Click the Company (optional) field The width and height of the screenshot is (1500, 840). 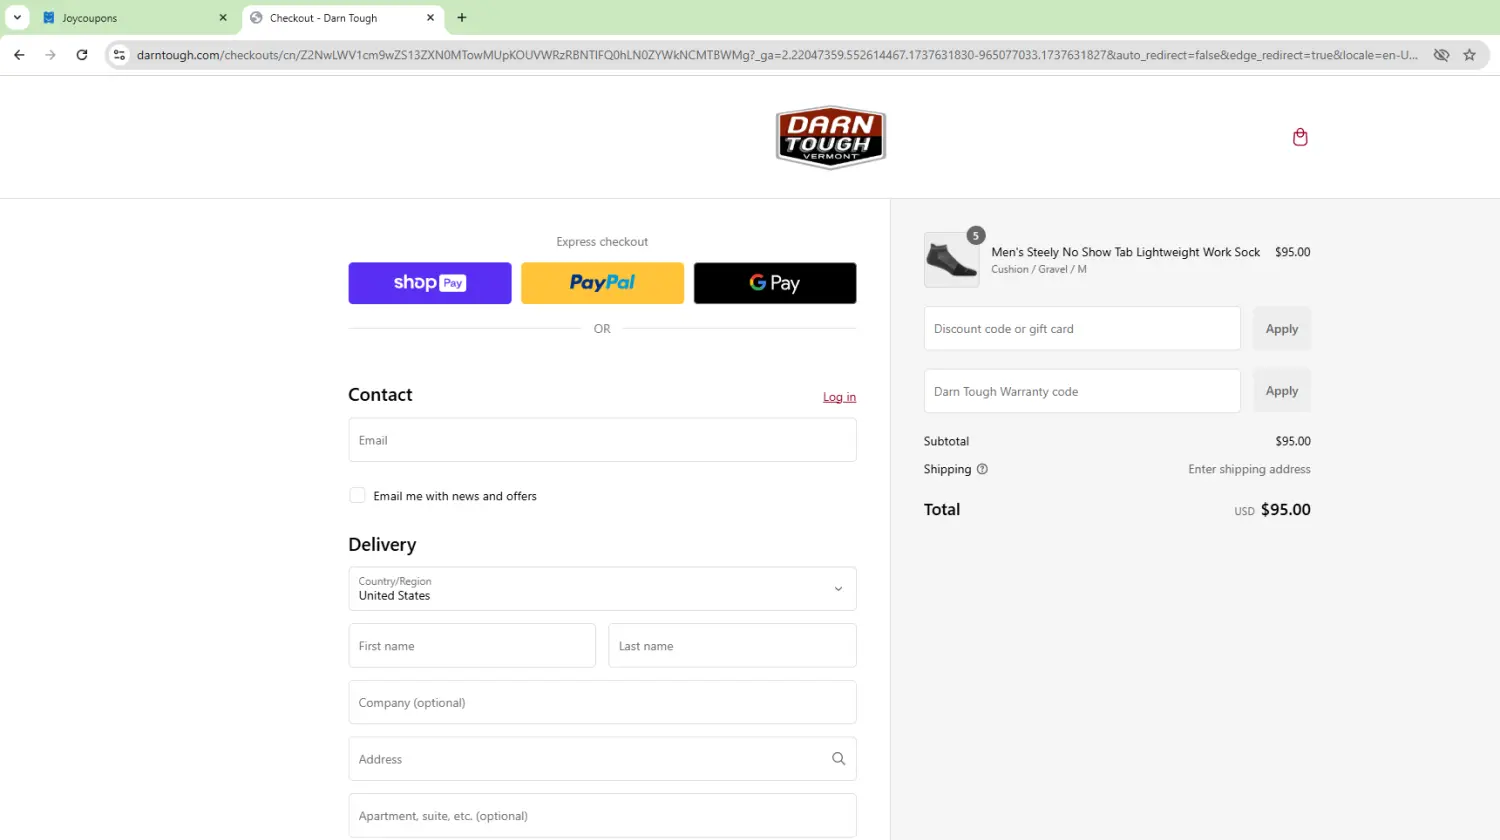(x=602, y=702)
